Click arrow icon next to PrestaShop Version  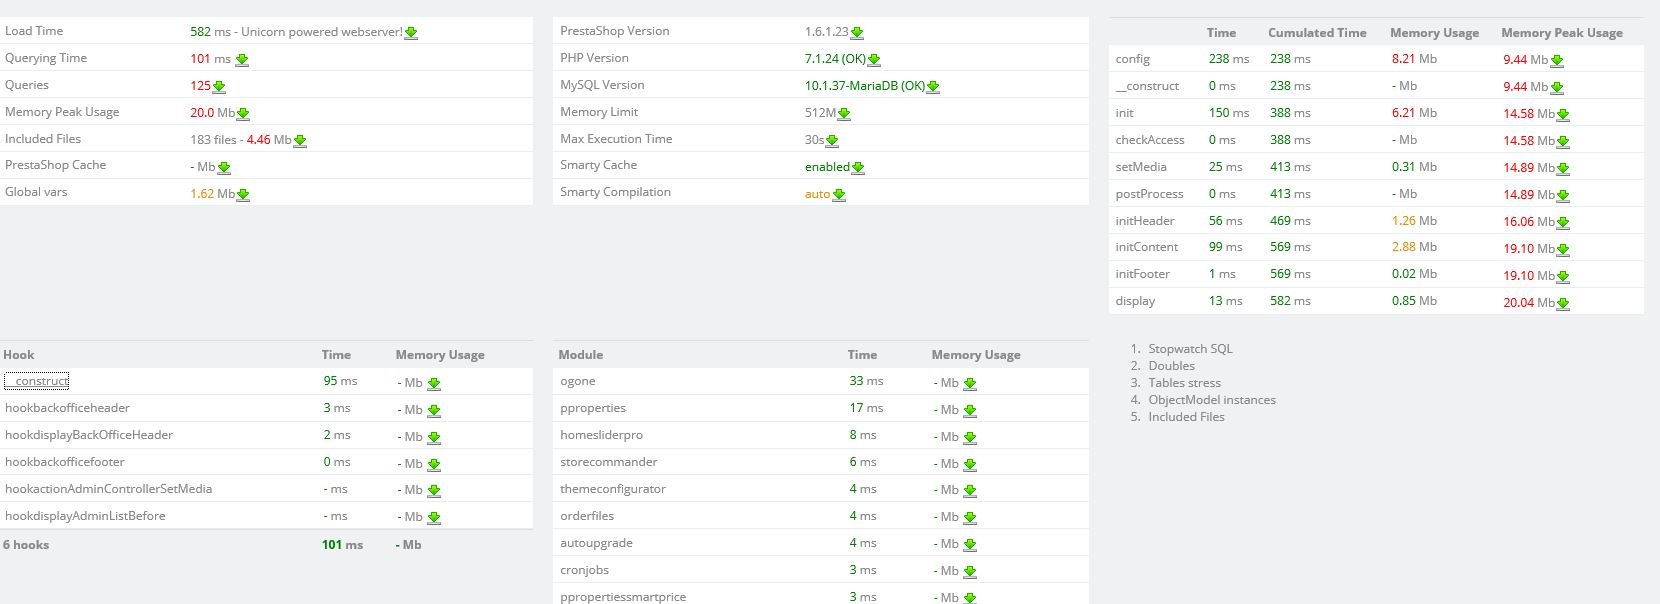(x=857, y=33)
